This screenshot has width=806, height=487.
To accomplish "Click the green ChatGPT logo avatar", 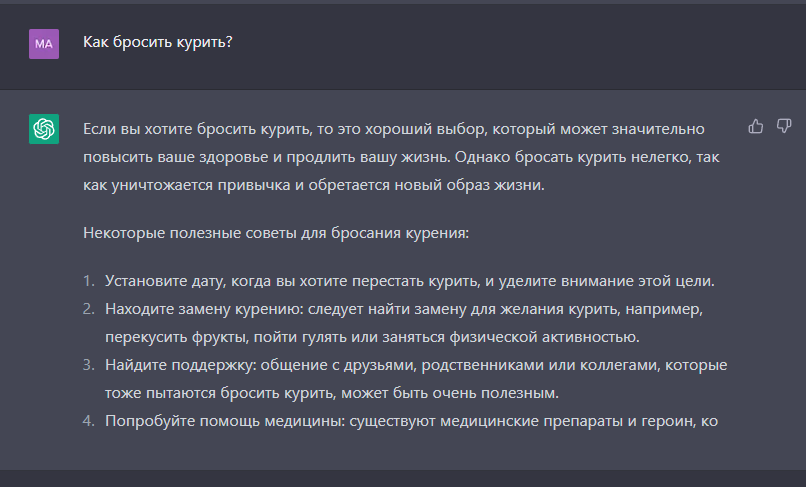I will (x=44, y=128).
